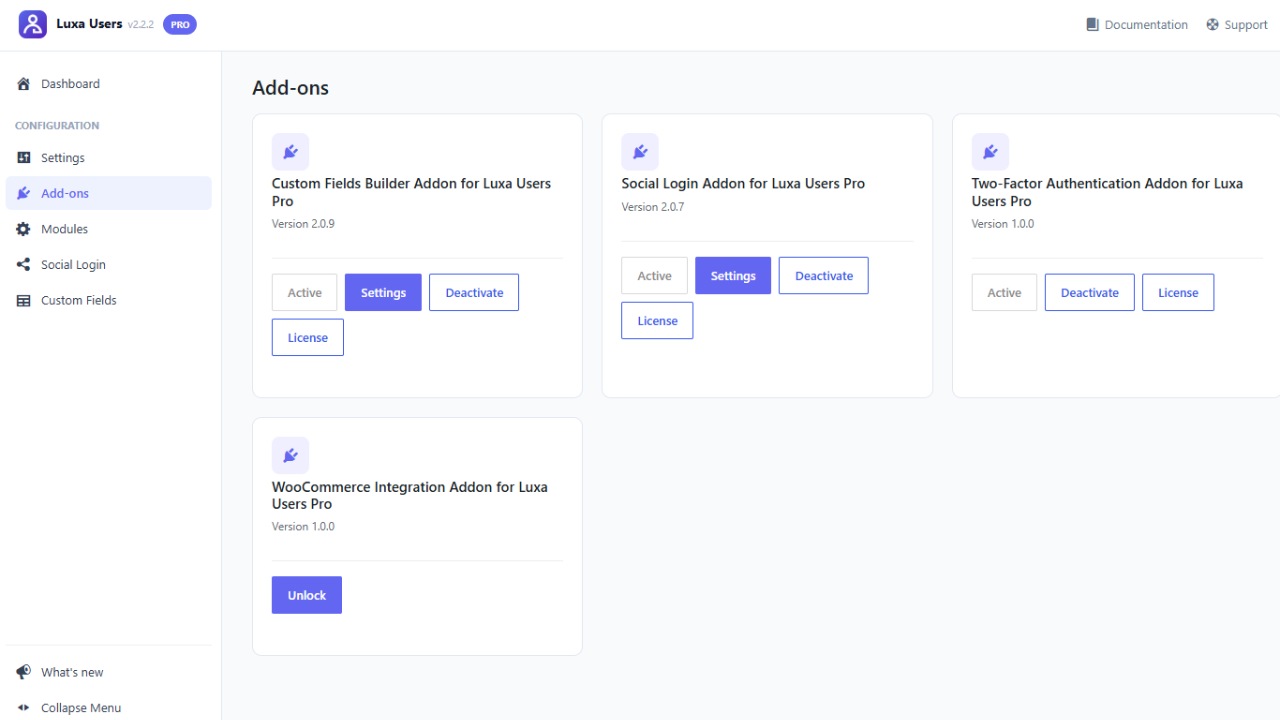Open What's new link
The image size is (1280, 720).
pyautogui.click(x=109, y=672)
